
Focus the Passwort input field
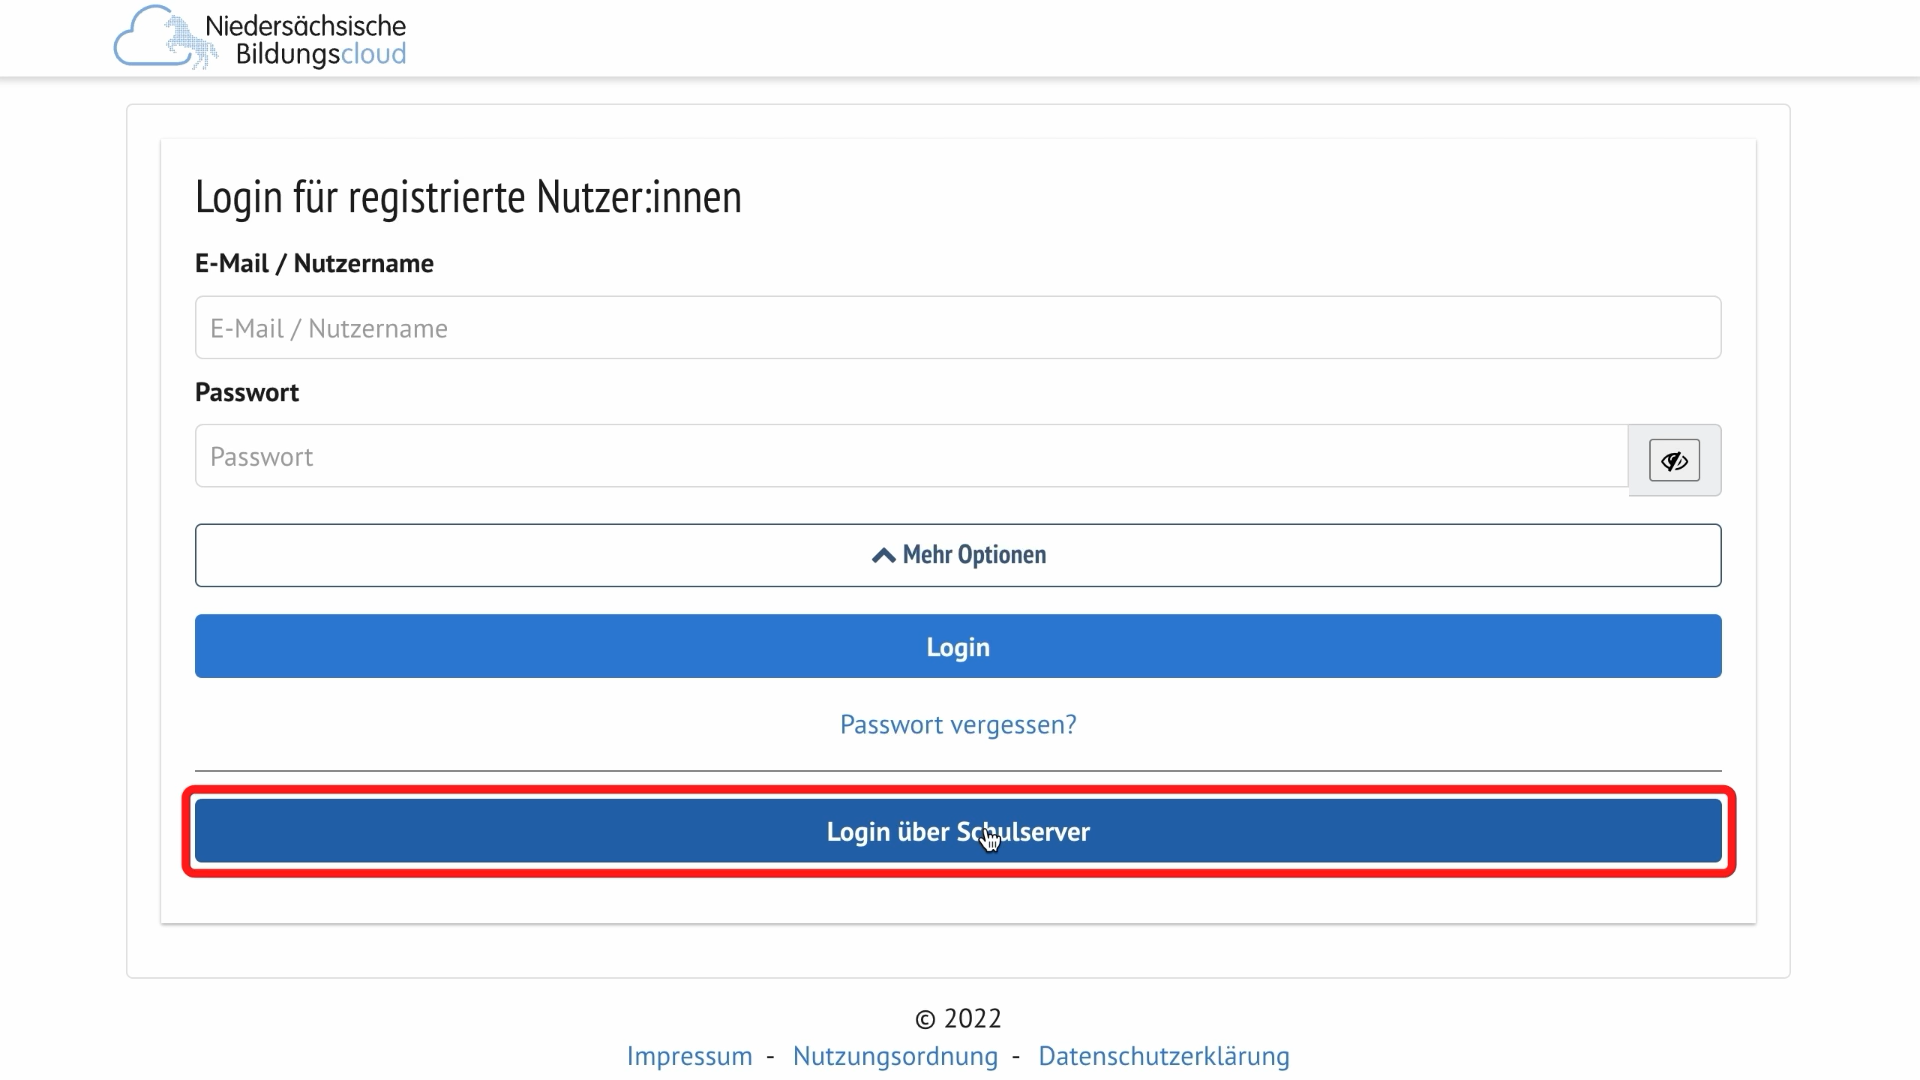pyautogui.click(x=910, y=457)
